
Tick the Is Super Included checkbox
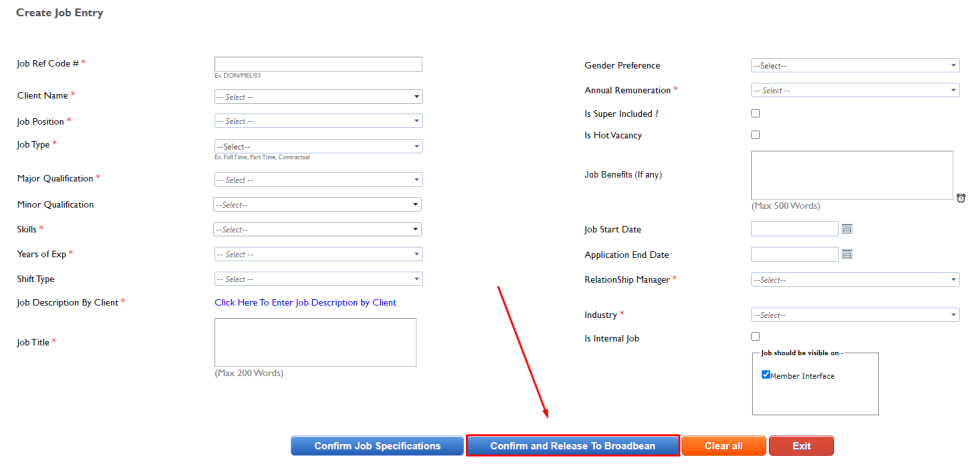(x=755, y=113)
